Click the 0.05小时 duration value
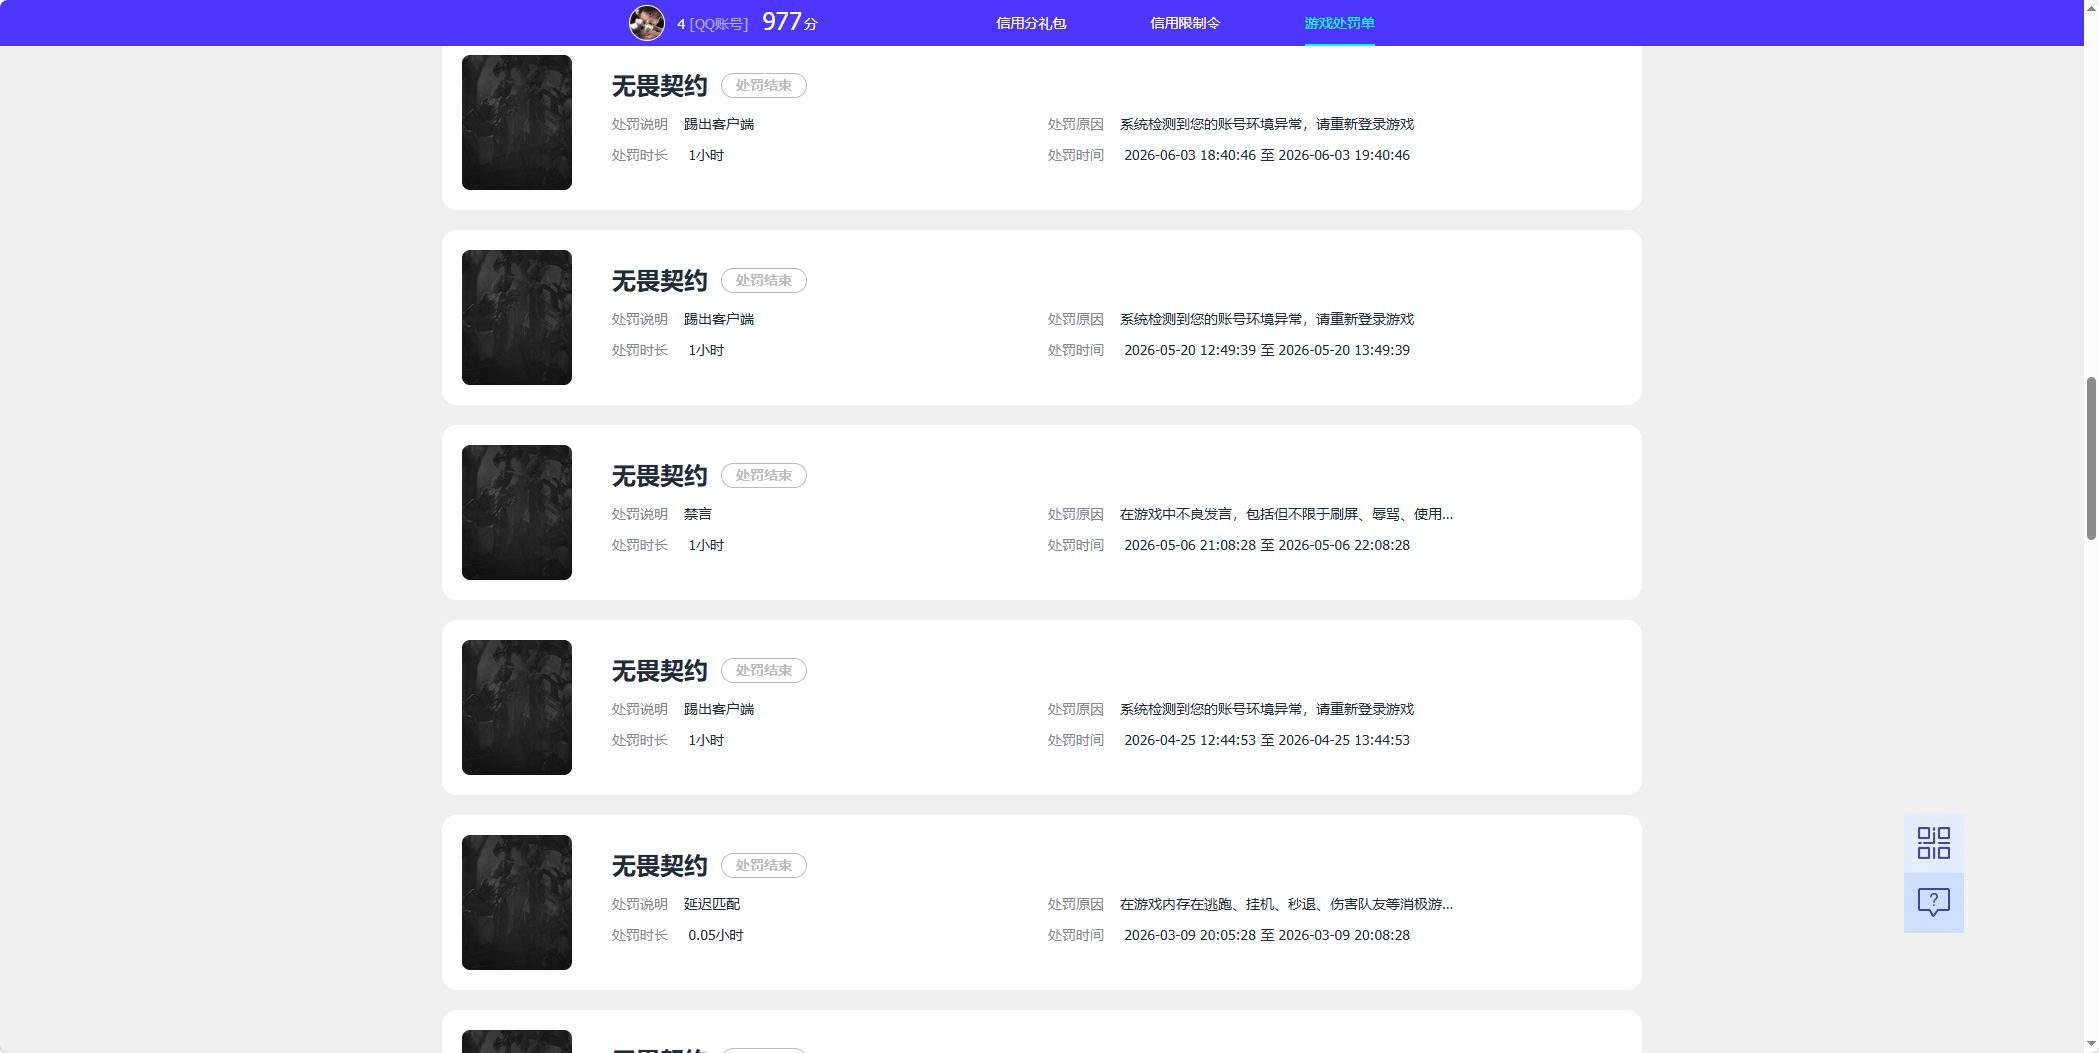 (x=716, y=935)
